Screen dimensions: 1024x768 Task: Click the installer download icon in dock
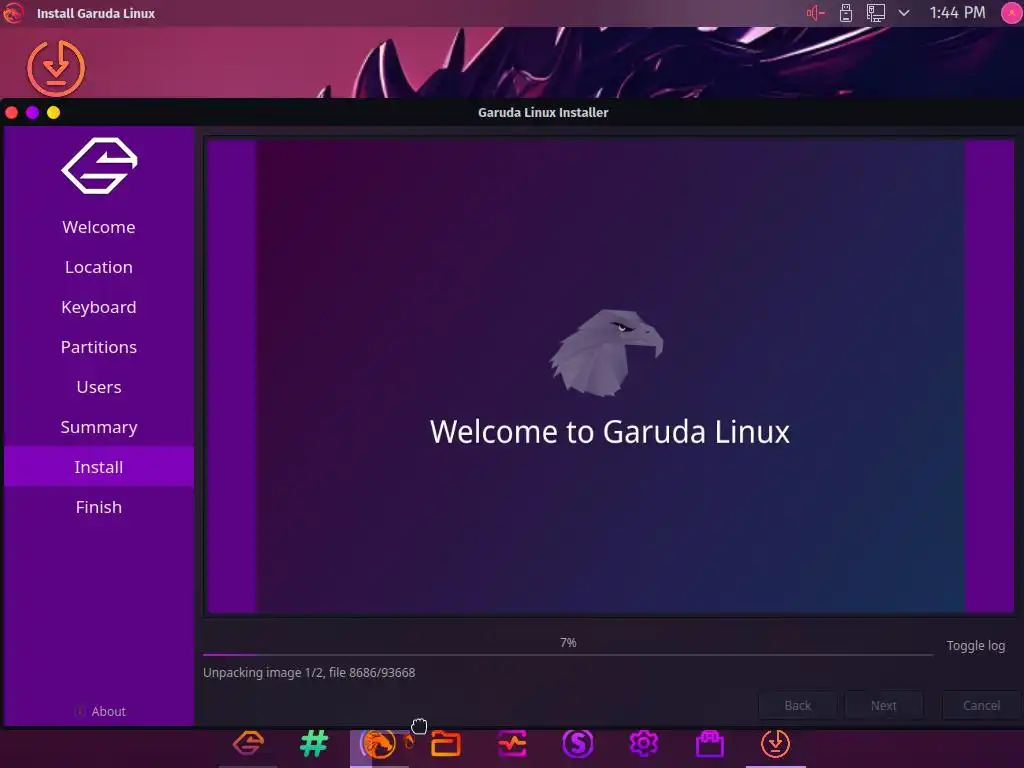tap(776, 743)
